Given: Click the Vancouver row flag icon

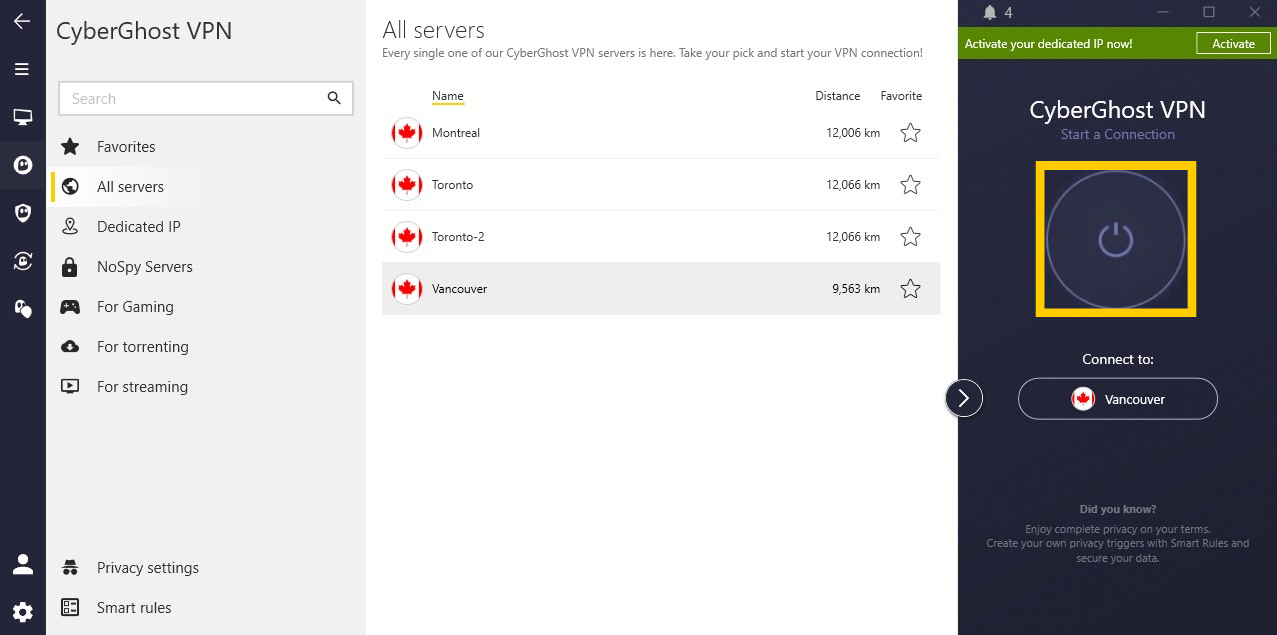Looking at the screenshot, I should pos(407,289).
